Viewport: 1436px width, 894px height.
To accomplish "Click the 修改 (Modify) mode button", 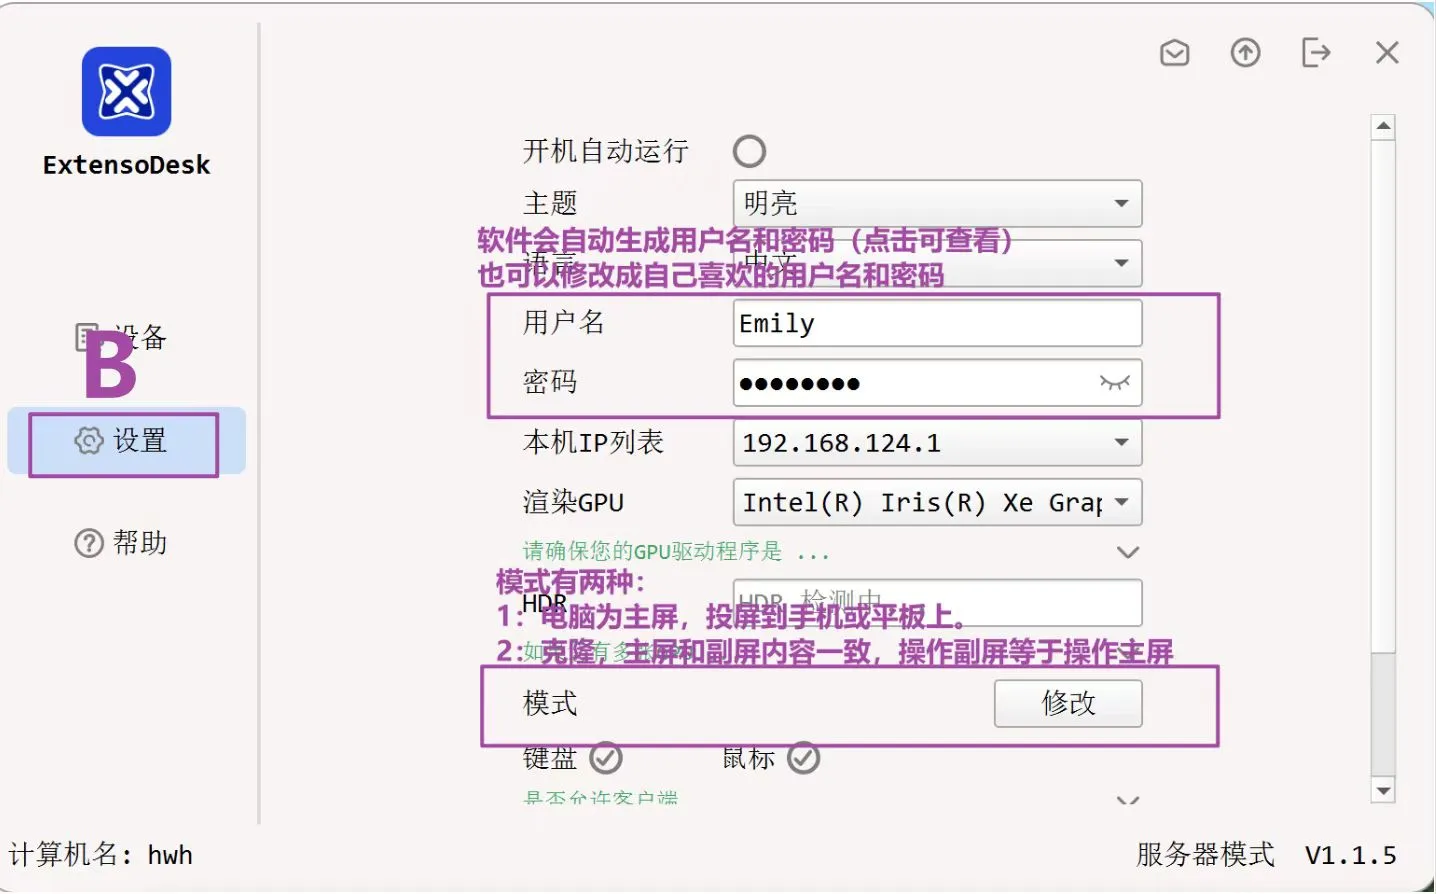I will pyautogui.click(x=1067, y=703).
